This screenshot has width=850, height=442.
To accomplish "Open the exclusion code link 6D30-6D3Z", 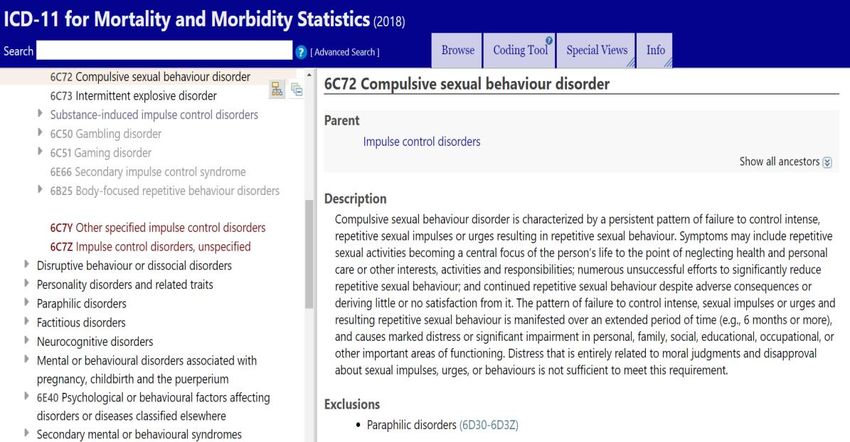I will 488,425.
